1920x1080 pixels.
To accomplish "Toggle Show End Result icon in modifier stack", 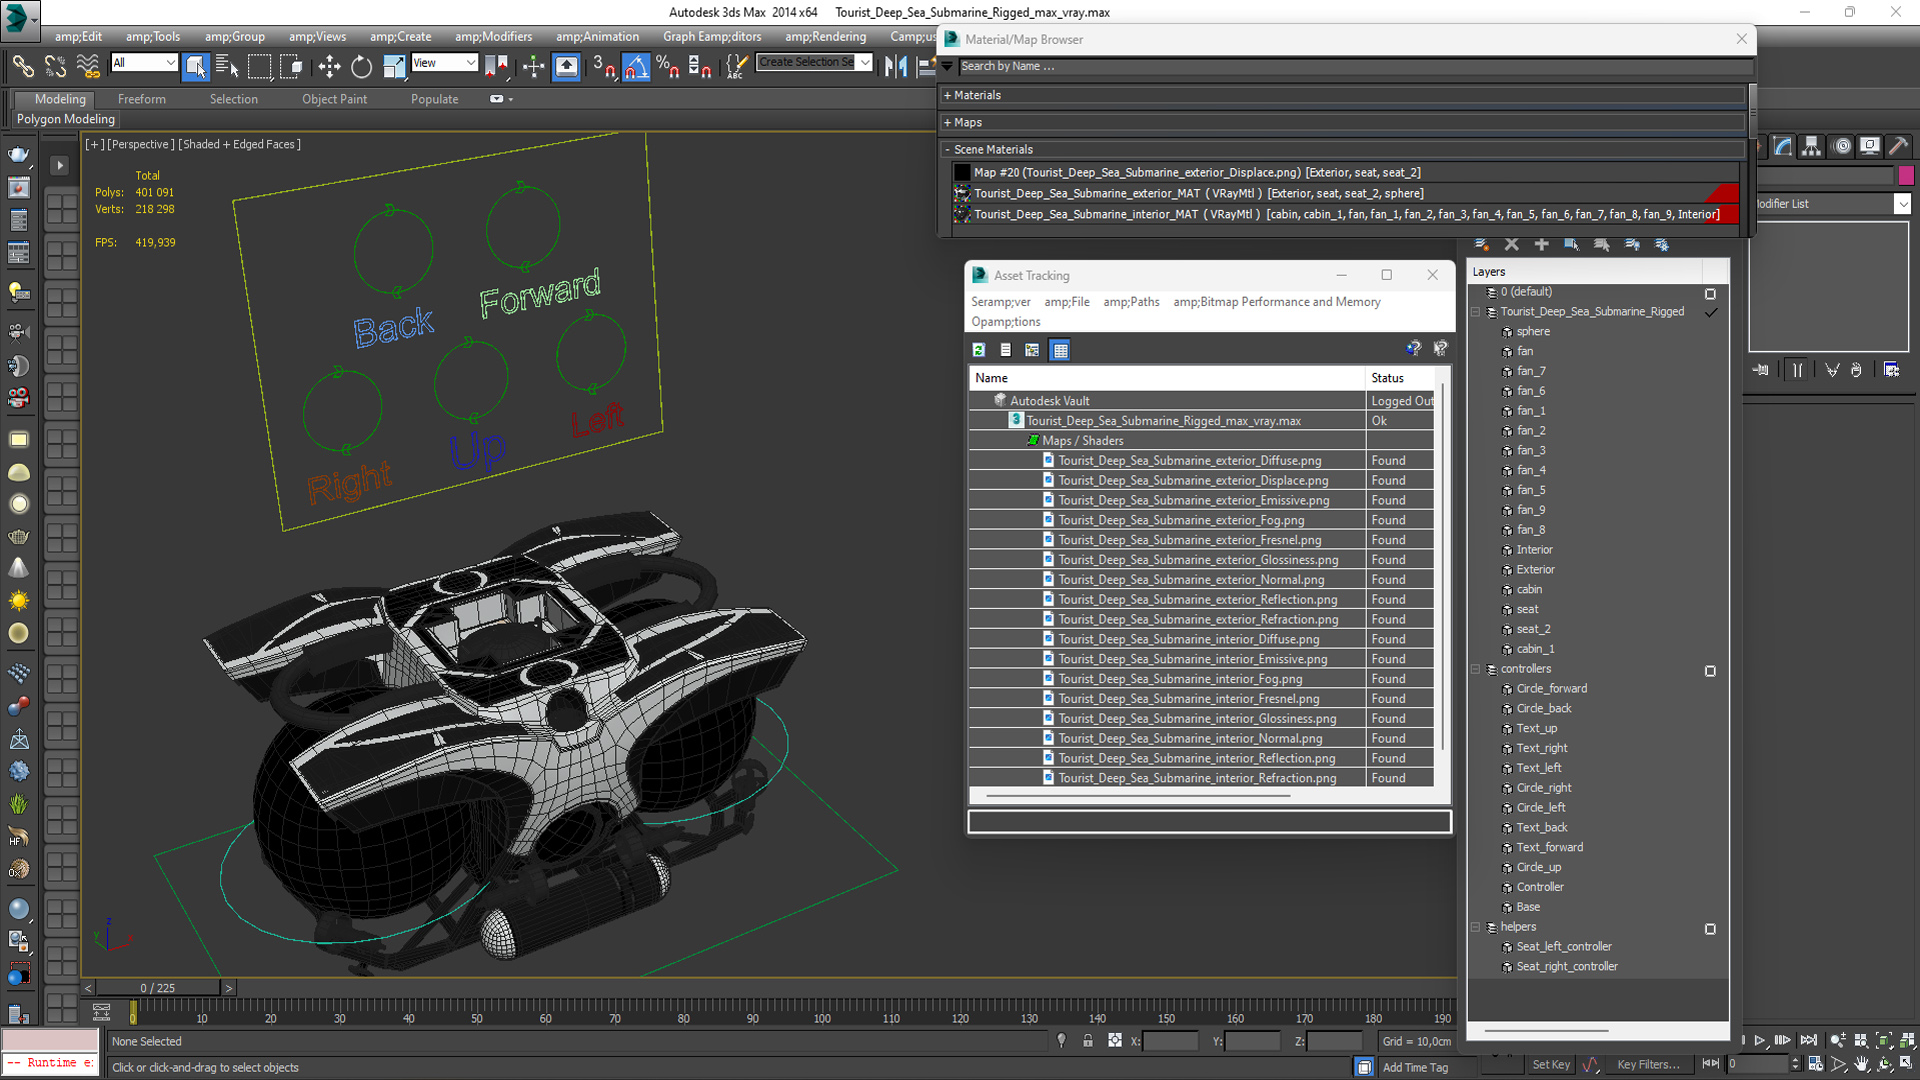I will pyautogui.click(x=1797, y=369).
